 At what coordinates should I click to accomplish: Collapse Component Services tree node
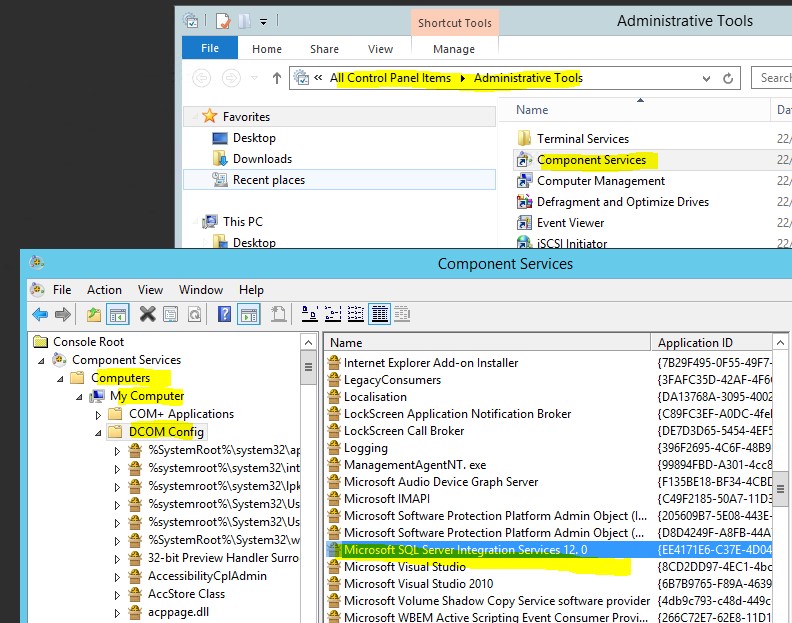41,361
